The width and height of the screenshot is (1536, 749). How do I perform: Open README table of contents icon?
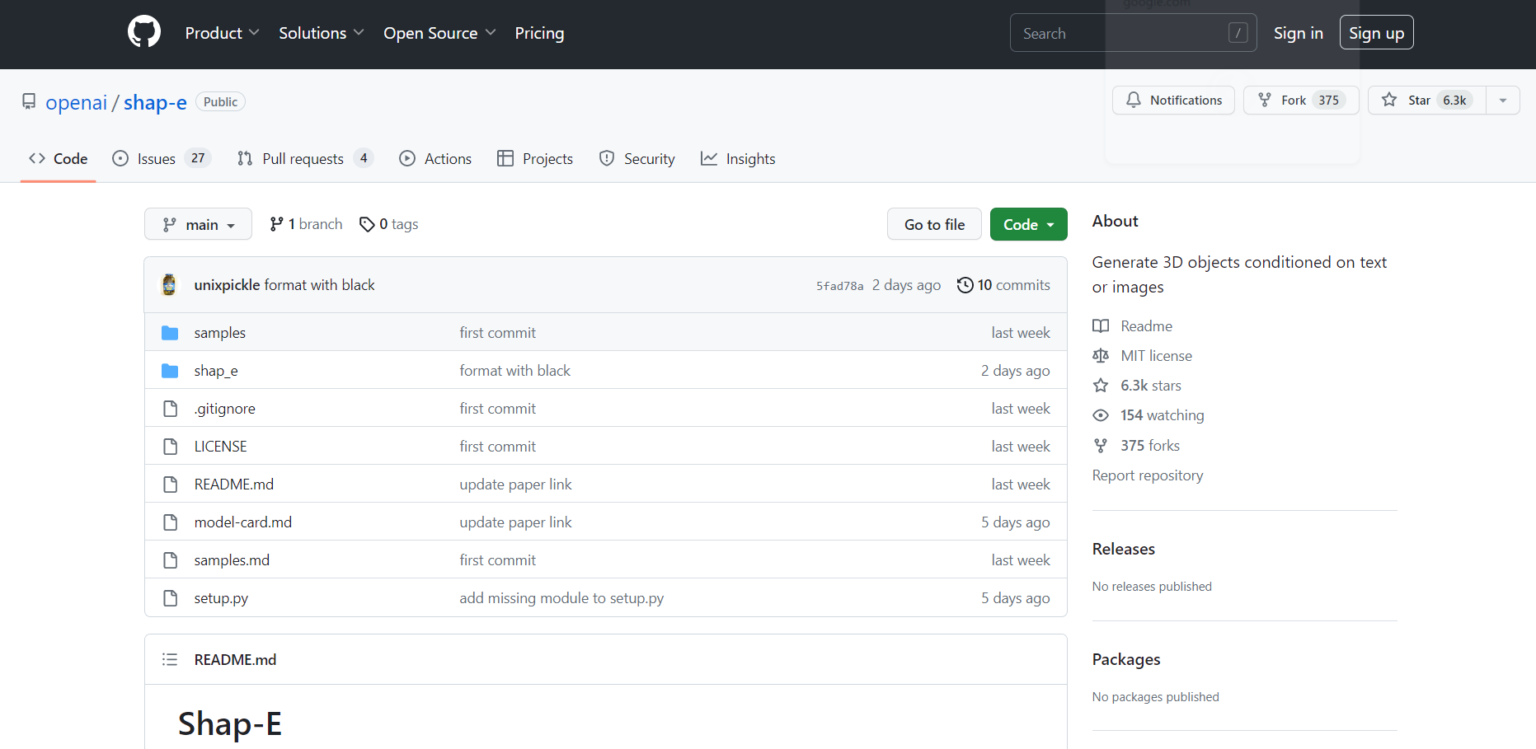click(170, 660)
